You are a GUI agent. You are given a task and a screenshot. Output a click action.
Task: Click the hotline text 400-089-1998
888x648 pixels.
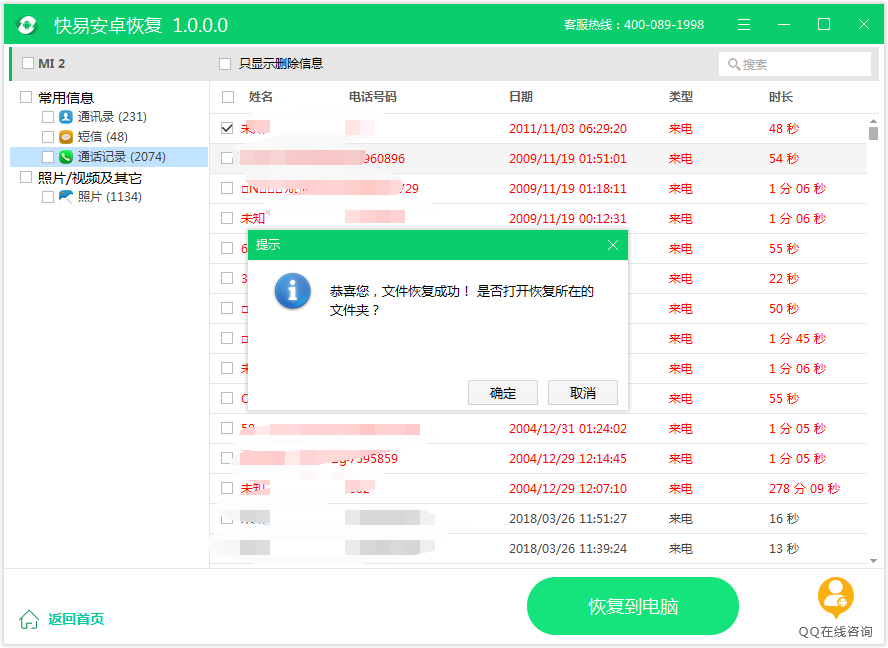click(x=664, y=25)
